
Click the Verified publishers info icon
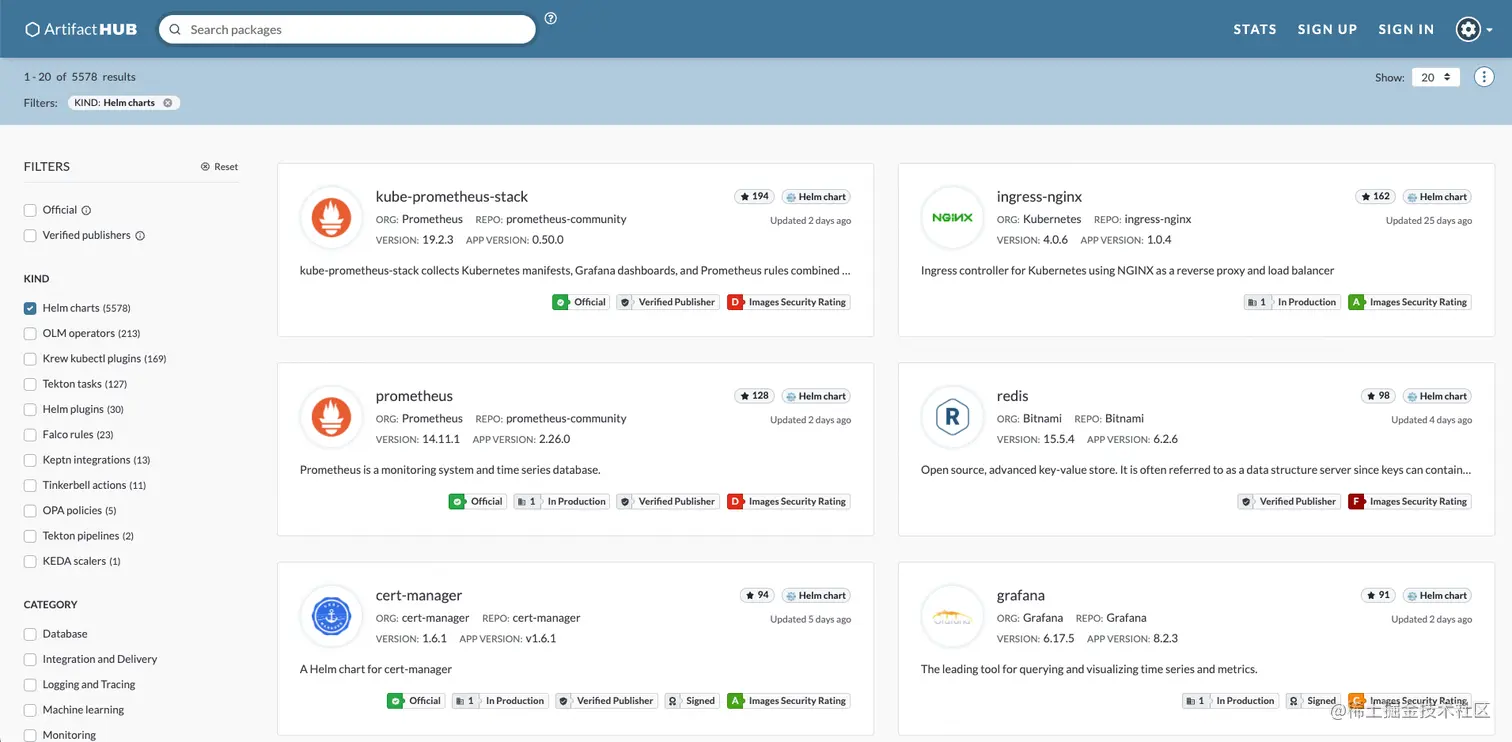[140, 236]
